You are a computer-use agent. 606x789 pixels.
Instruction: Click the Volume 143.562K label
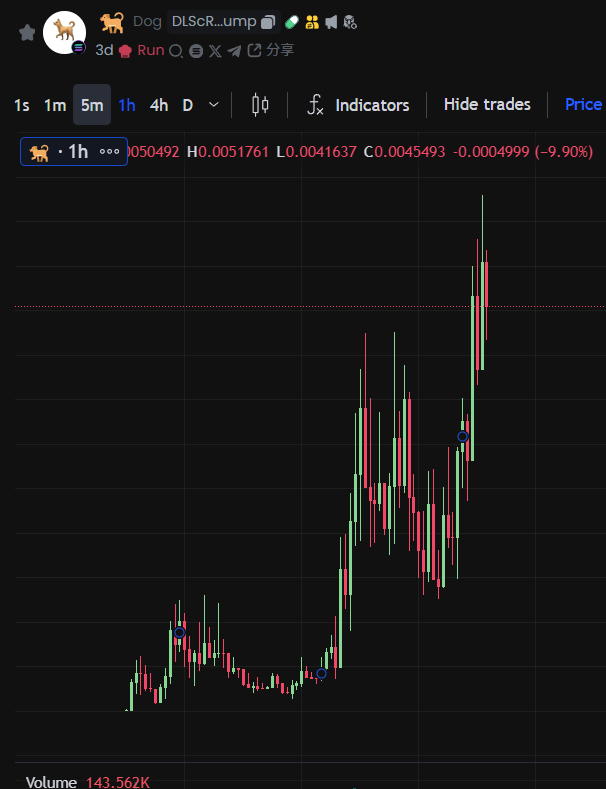tap(88, 782)
